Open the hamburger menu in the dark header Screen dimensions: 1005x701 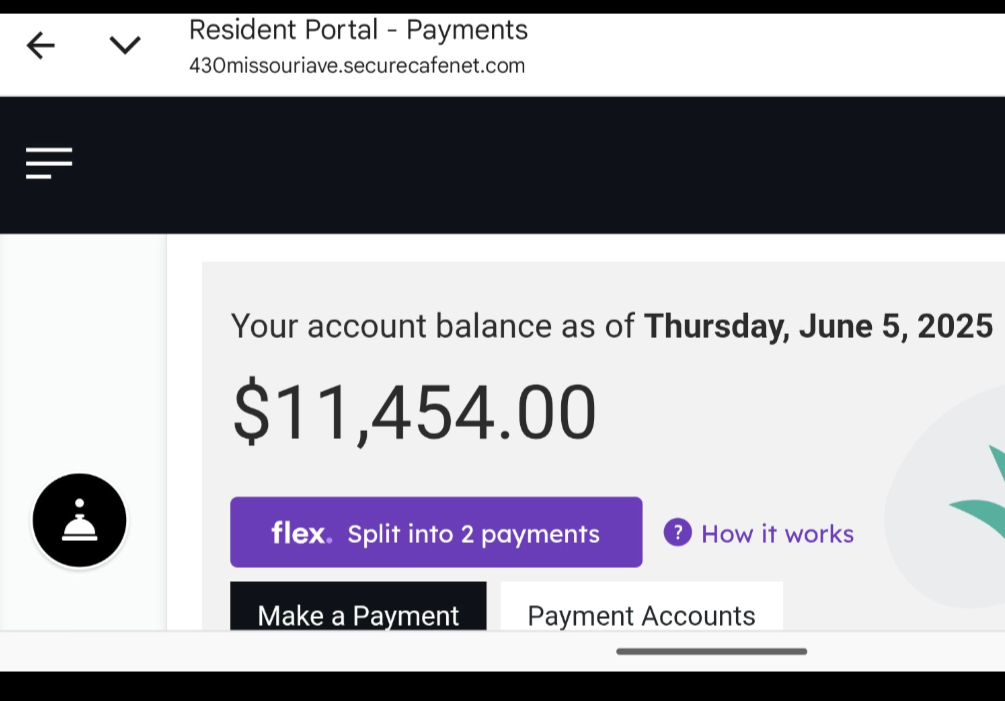(49, 163)
